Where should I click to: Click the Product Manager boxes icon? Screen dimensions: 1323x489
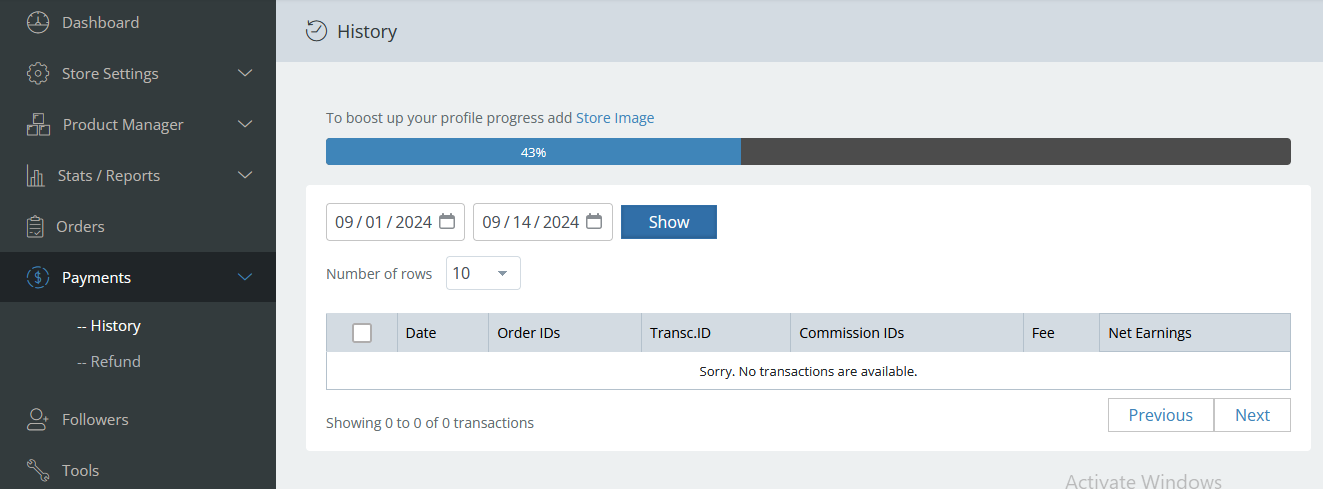click(37, 125)
